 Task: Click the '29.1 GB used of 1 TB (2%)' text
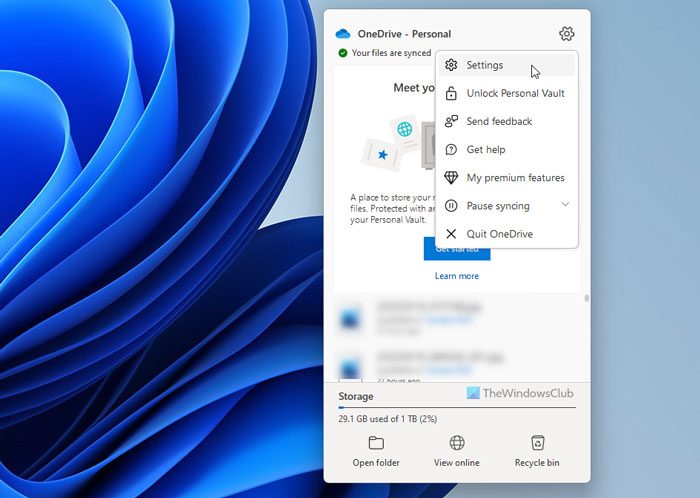[x=388, y=419]
